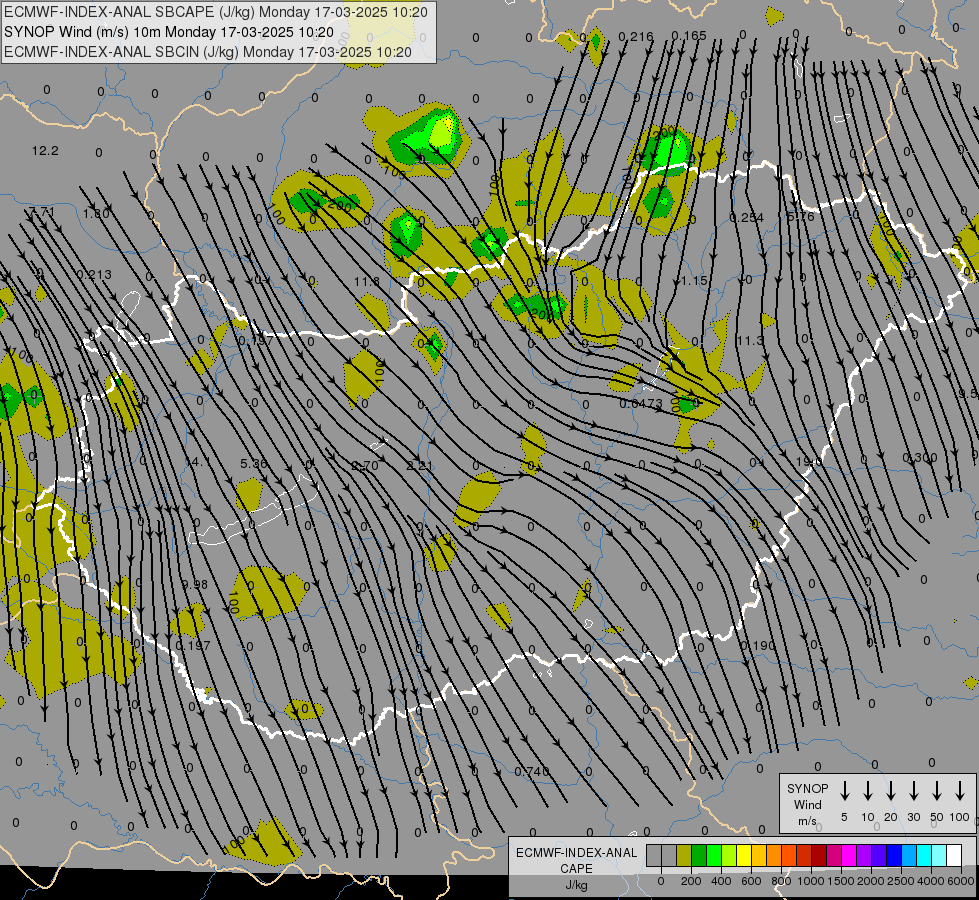Pick the white swatch ending the CAPE scale
Image resolution: width=979 pixels, height=900 pixels.
(x=954, y=856)
